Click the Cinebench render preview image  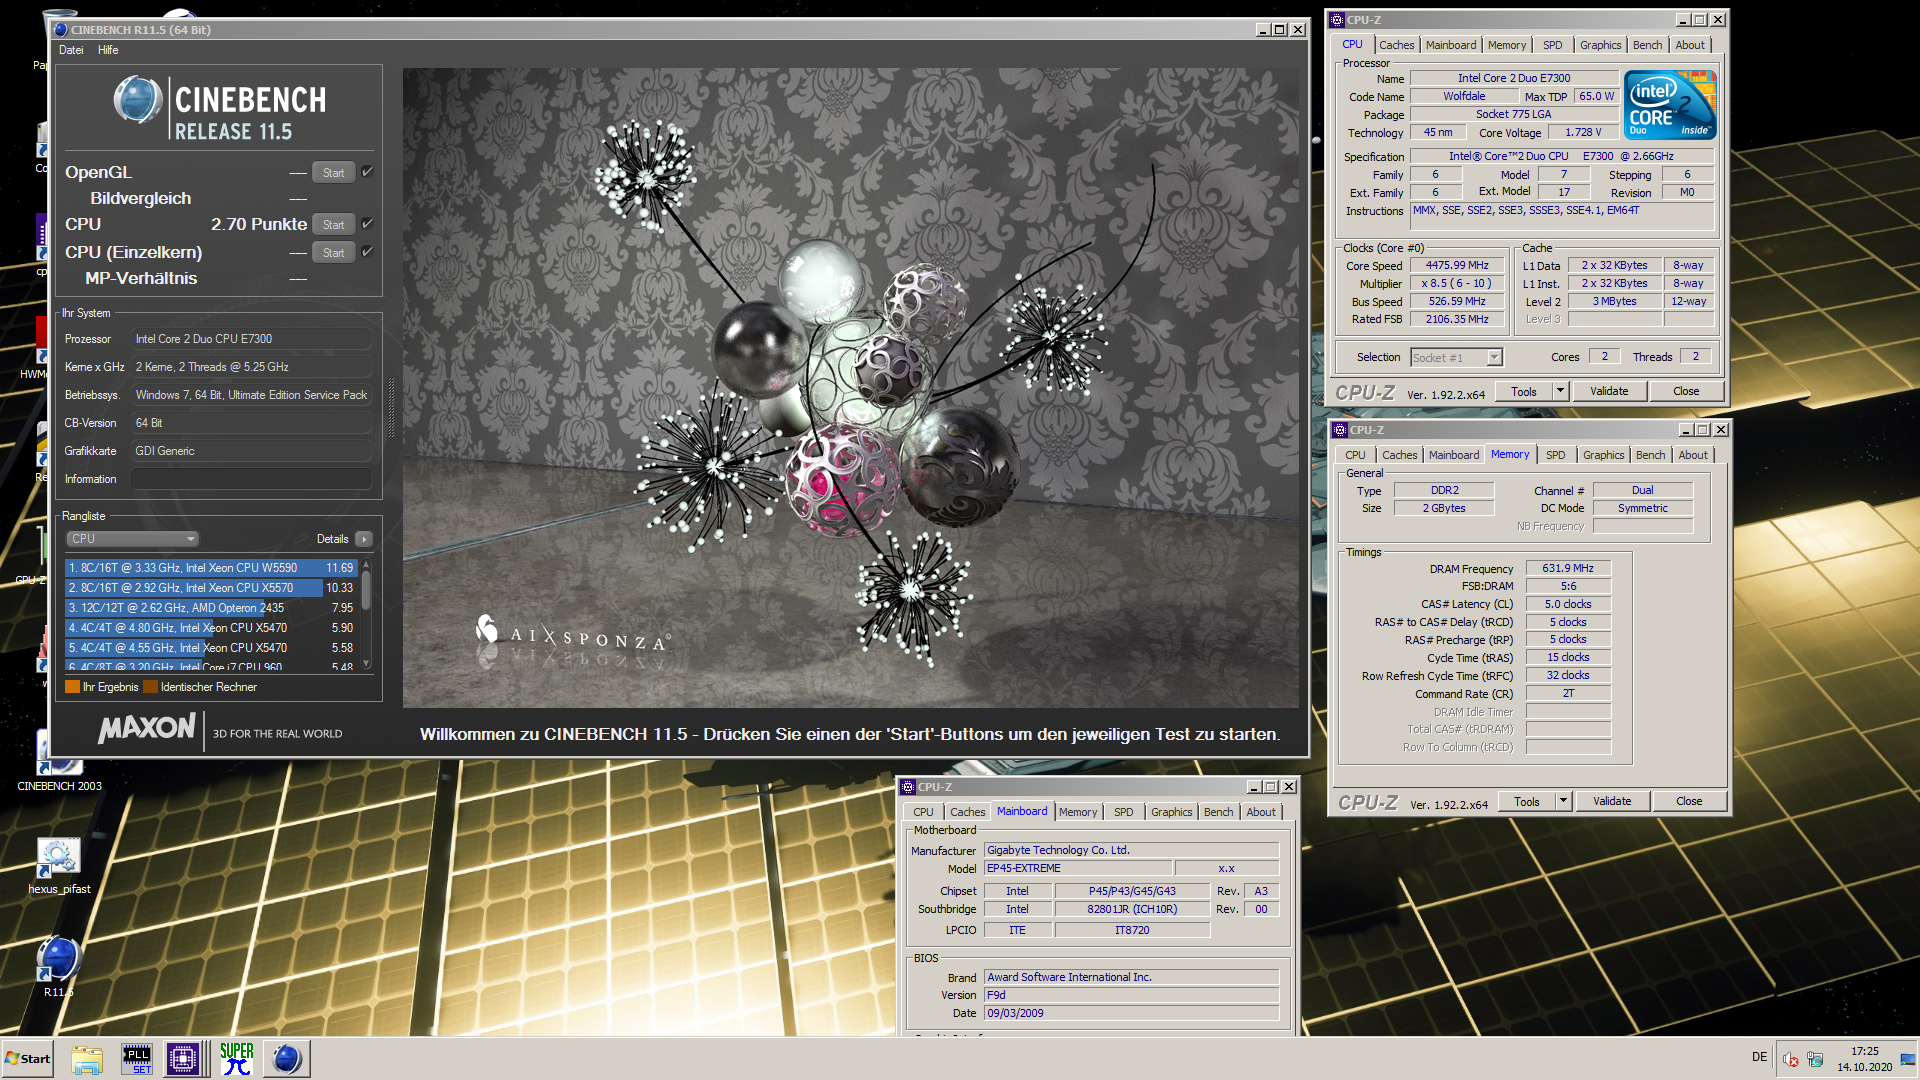click(851, 388)
